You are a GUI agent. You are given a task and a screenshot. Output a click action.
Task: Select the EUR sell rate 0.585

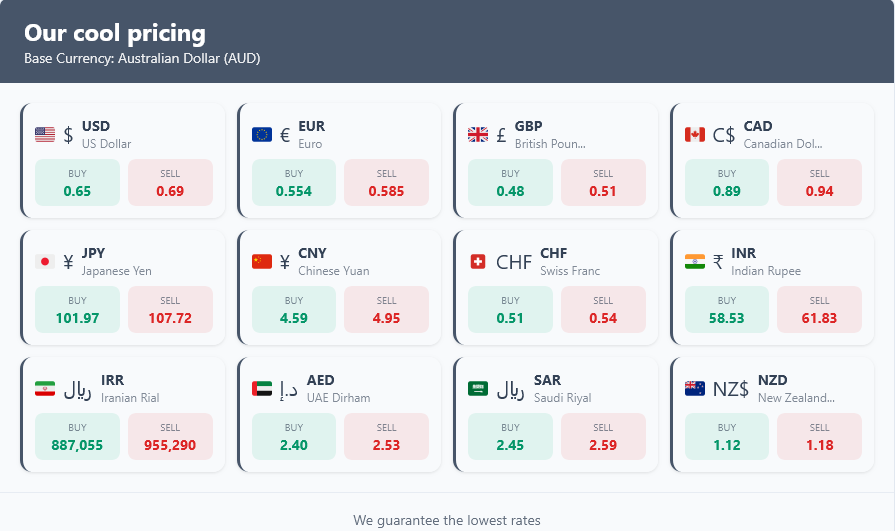click(x=386, y=191)
